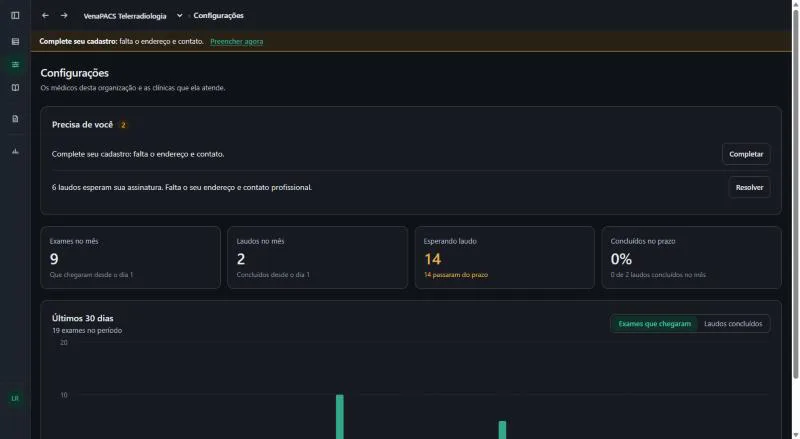This screenshot has width=800, height=439.
Task: Click '6 laudos esperam sua assinatura' message
Action: click(182, 187)
